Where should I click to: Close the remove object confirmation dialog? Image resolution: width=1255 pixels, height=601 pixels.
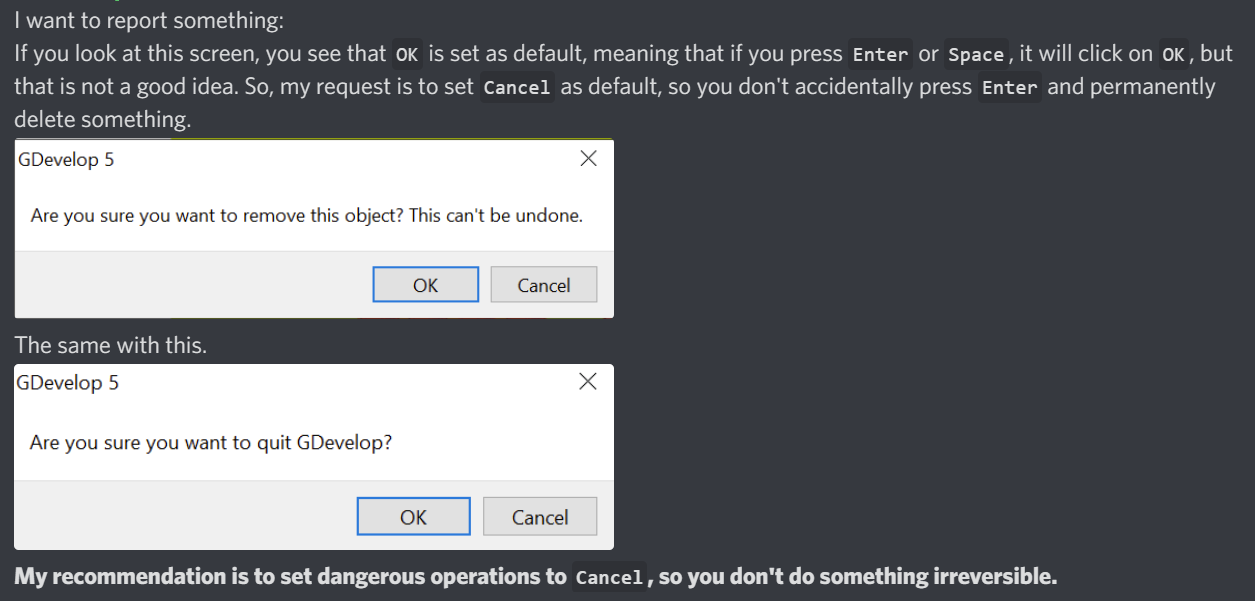point(588,159)
